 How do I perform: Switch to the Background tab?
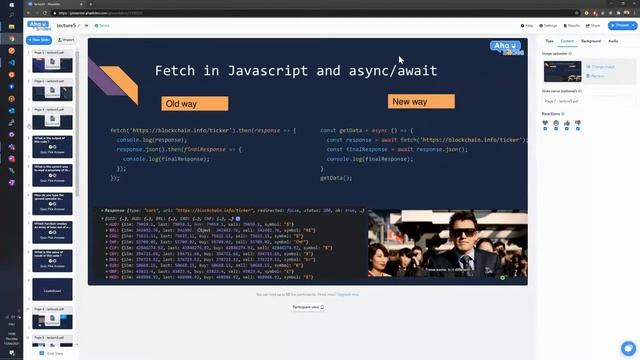591,41
